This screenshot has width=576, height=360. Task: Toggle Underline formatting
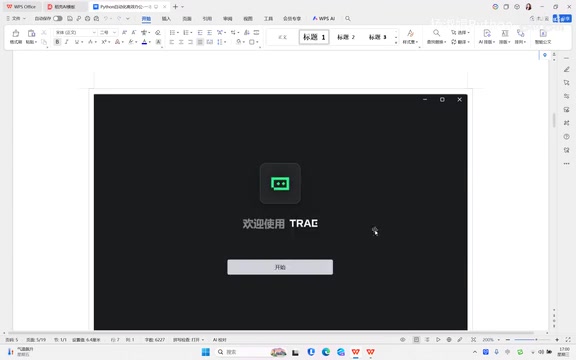[77, 42]
